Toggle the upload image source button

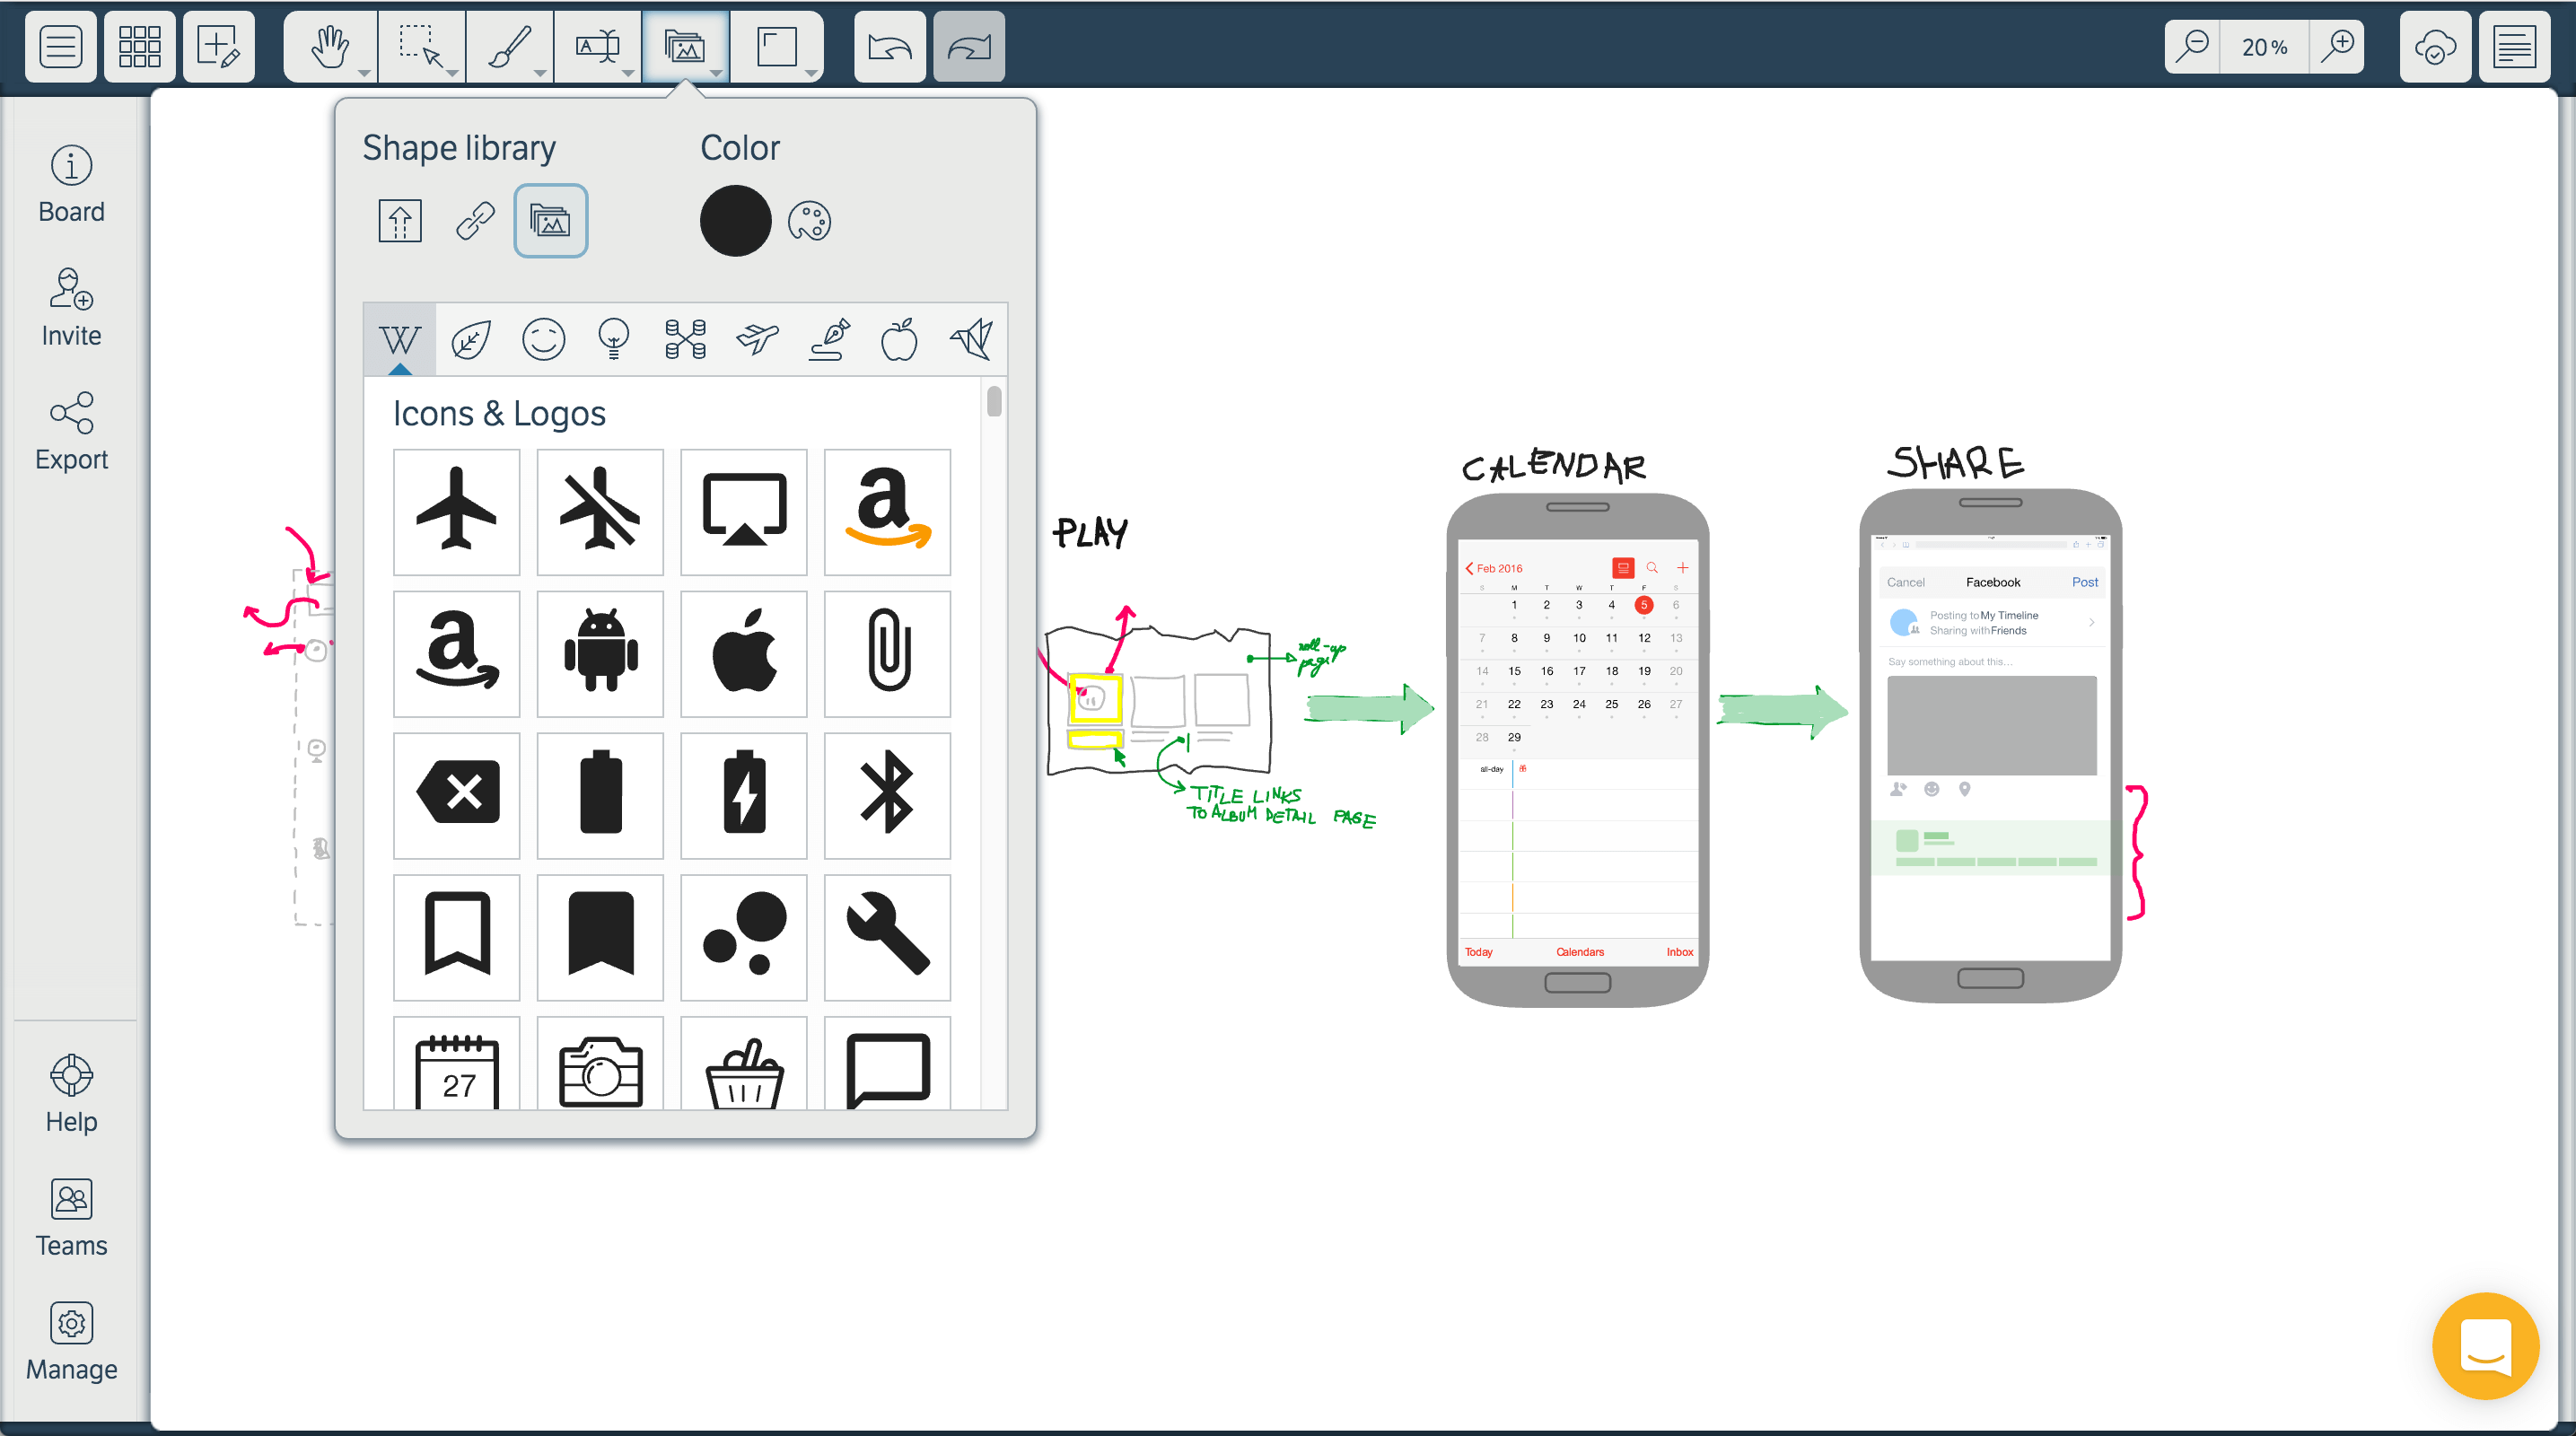click(x=400, y=221)
